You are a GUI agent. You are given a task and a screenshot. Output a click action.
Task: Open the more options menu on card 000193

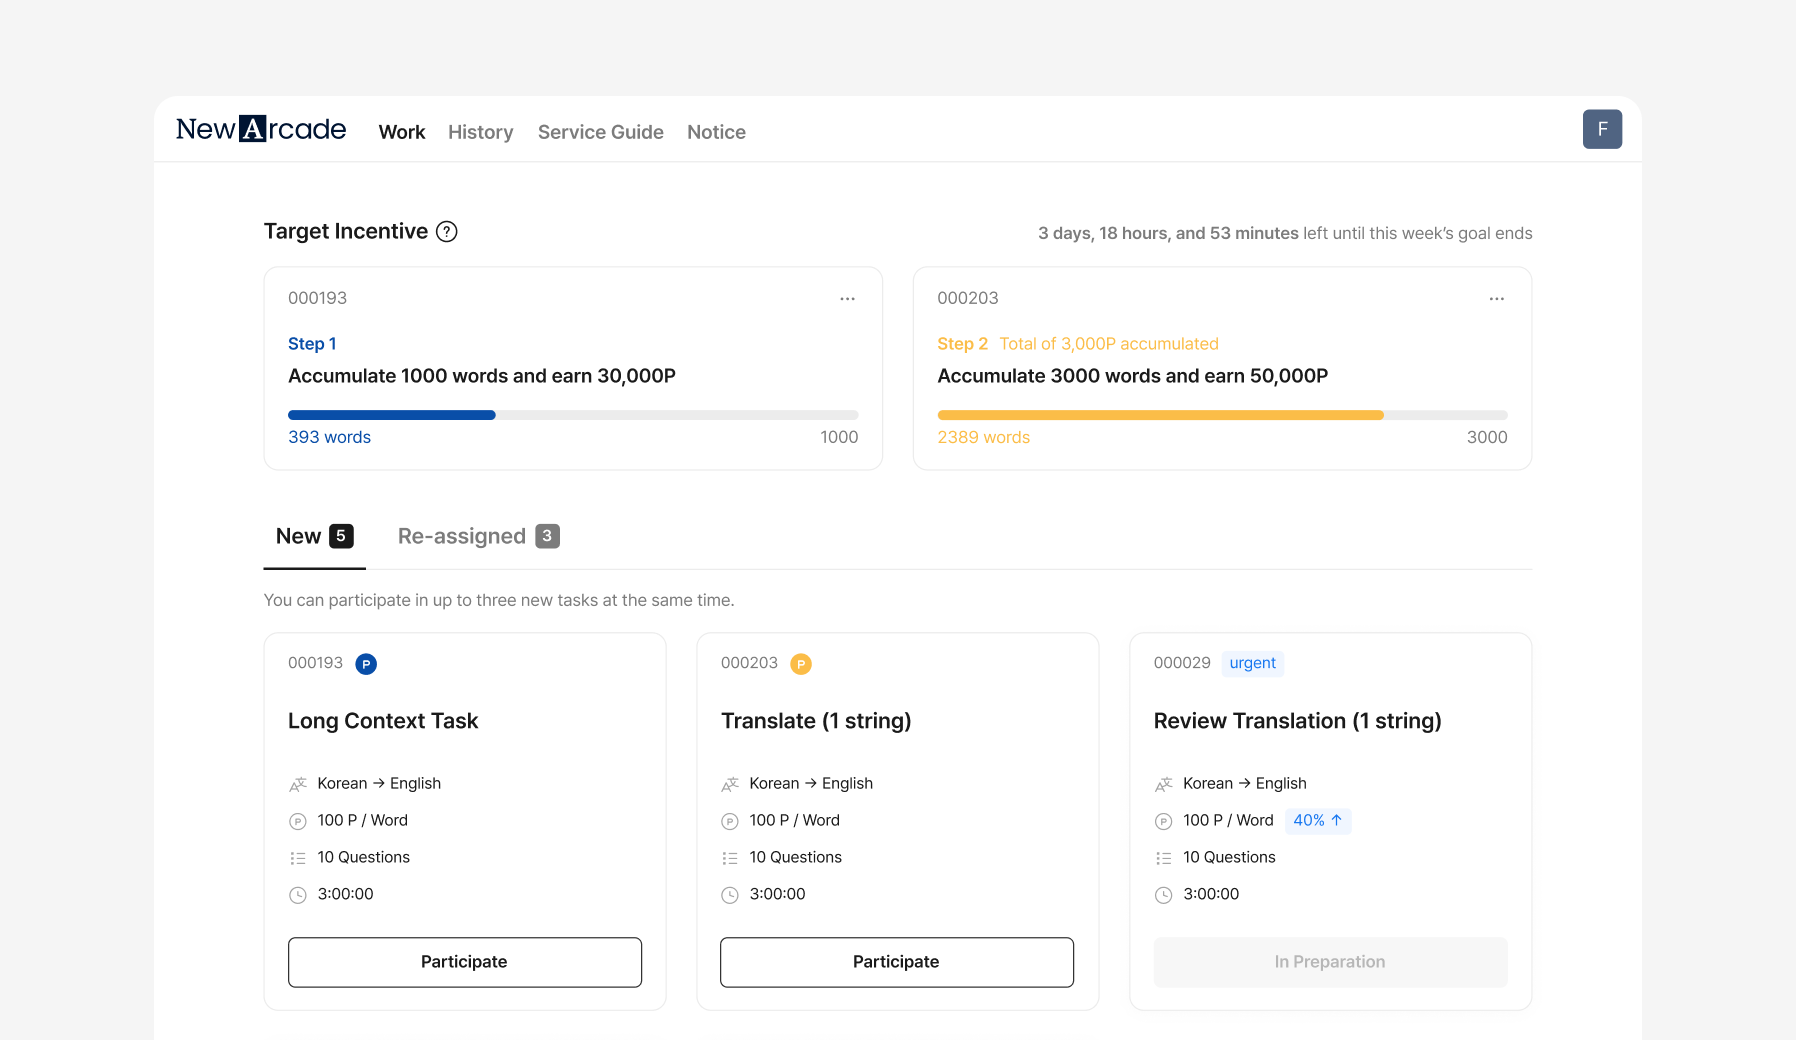[847, 299]
